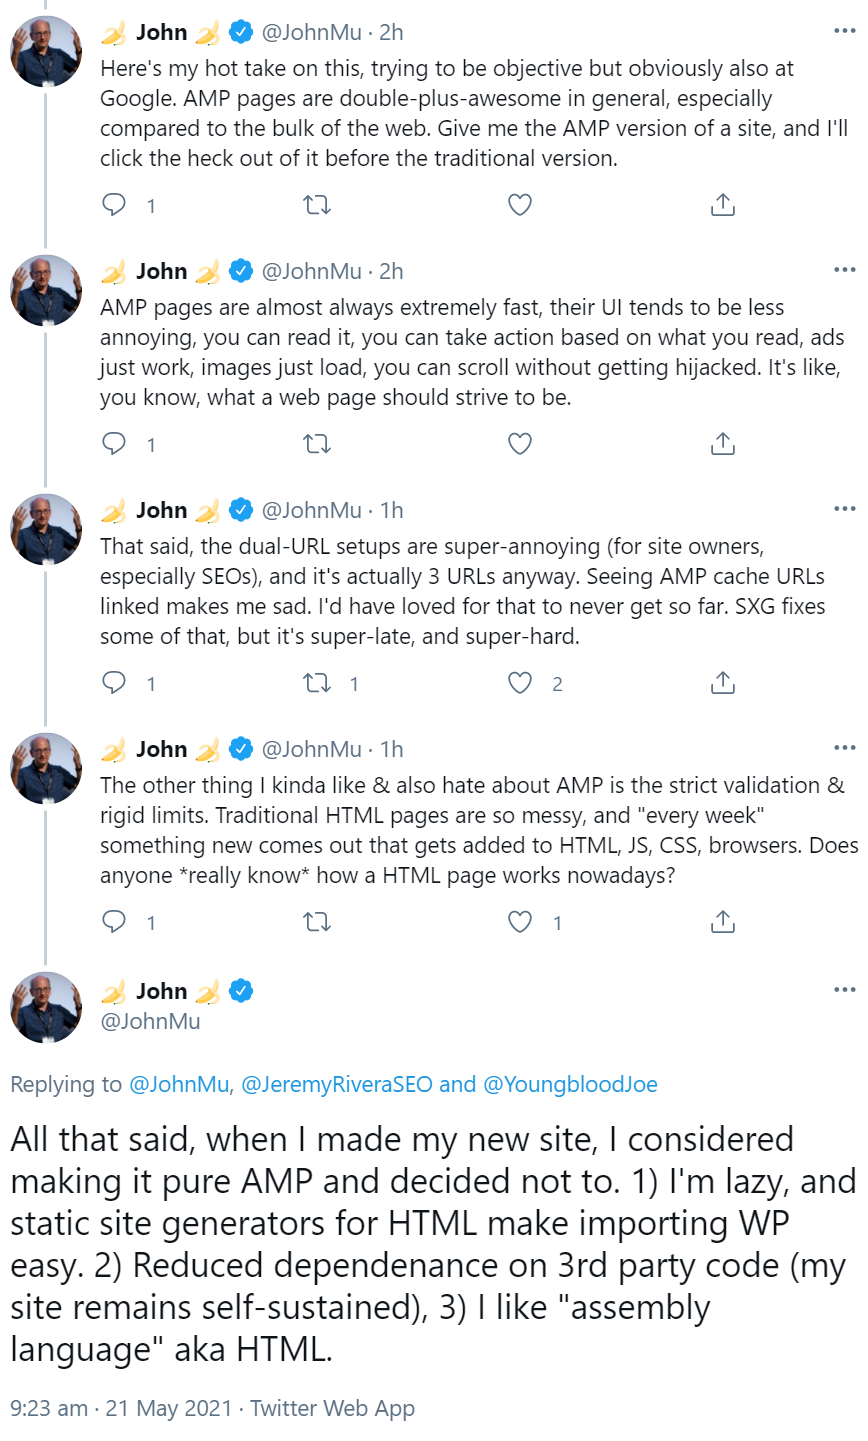Retweet the strict validation tweet
The height and width of the screenshot is (1441, 868).
[x=316, y=921]
